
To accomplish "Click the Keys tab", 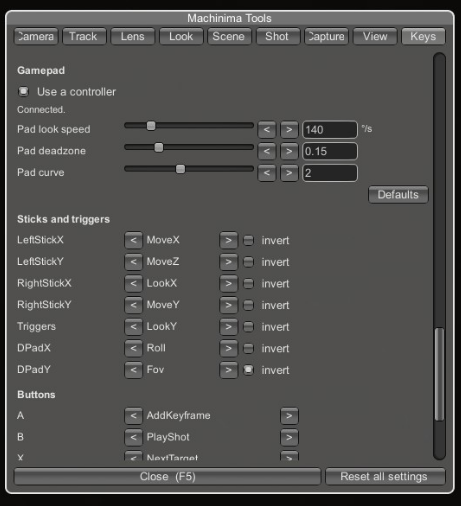I will click(423, 36).
